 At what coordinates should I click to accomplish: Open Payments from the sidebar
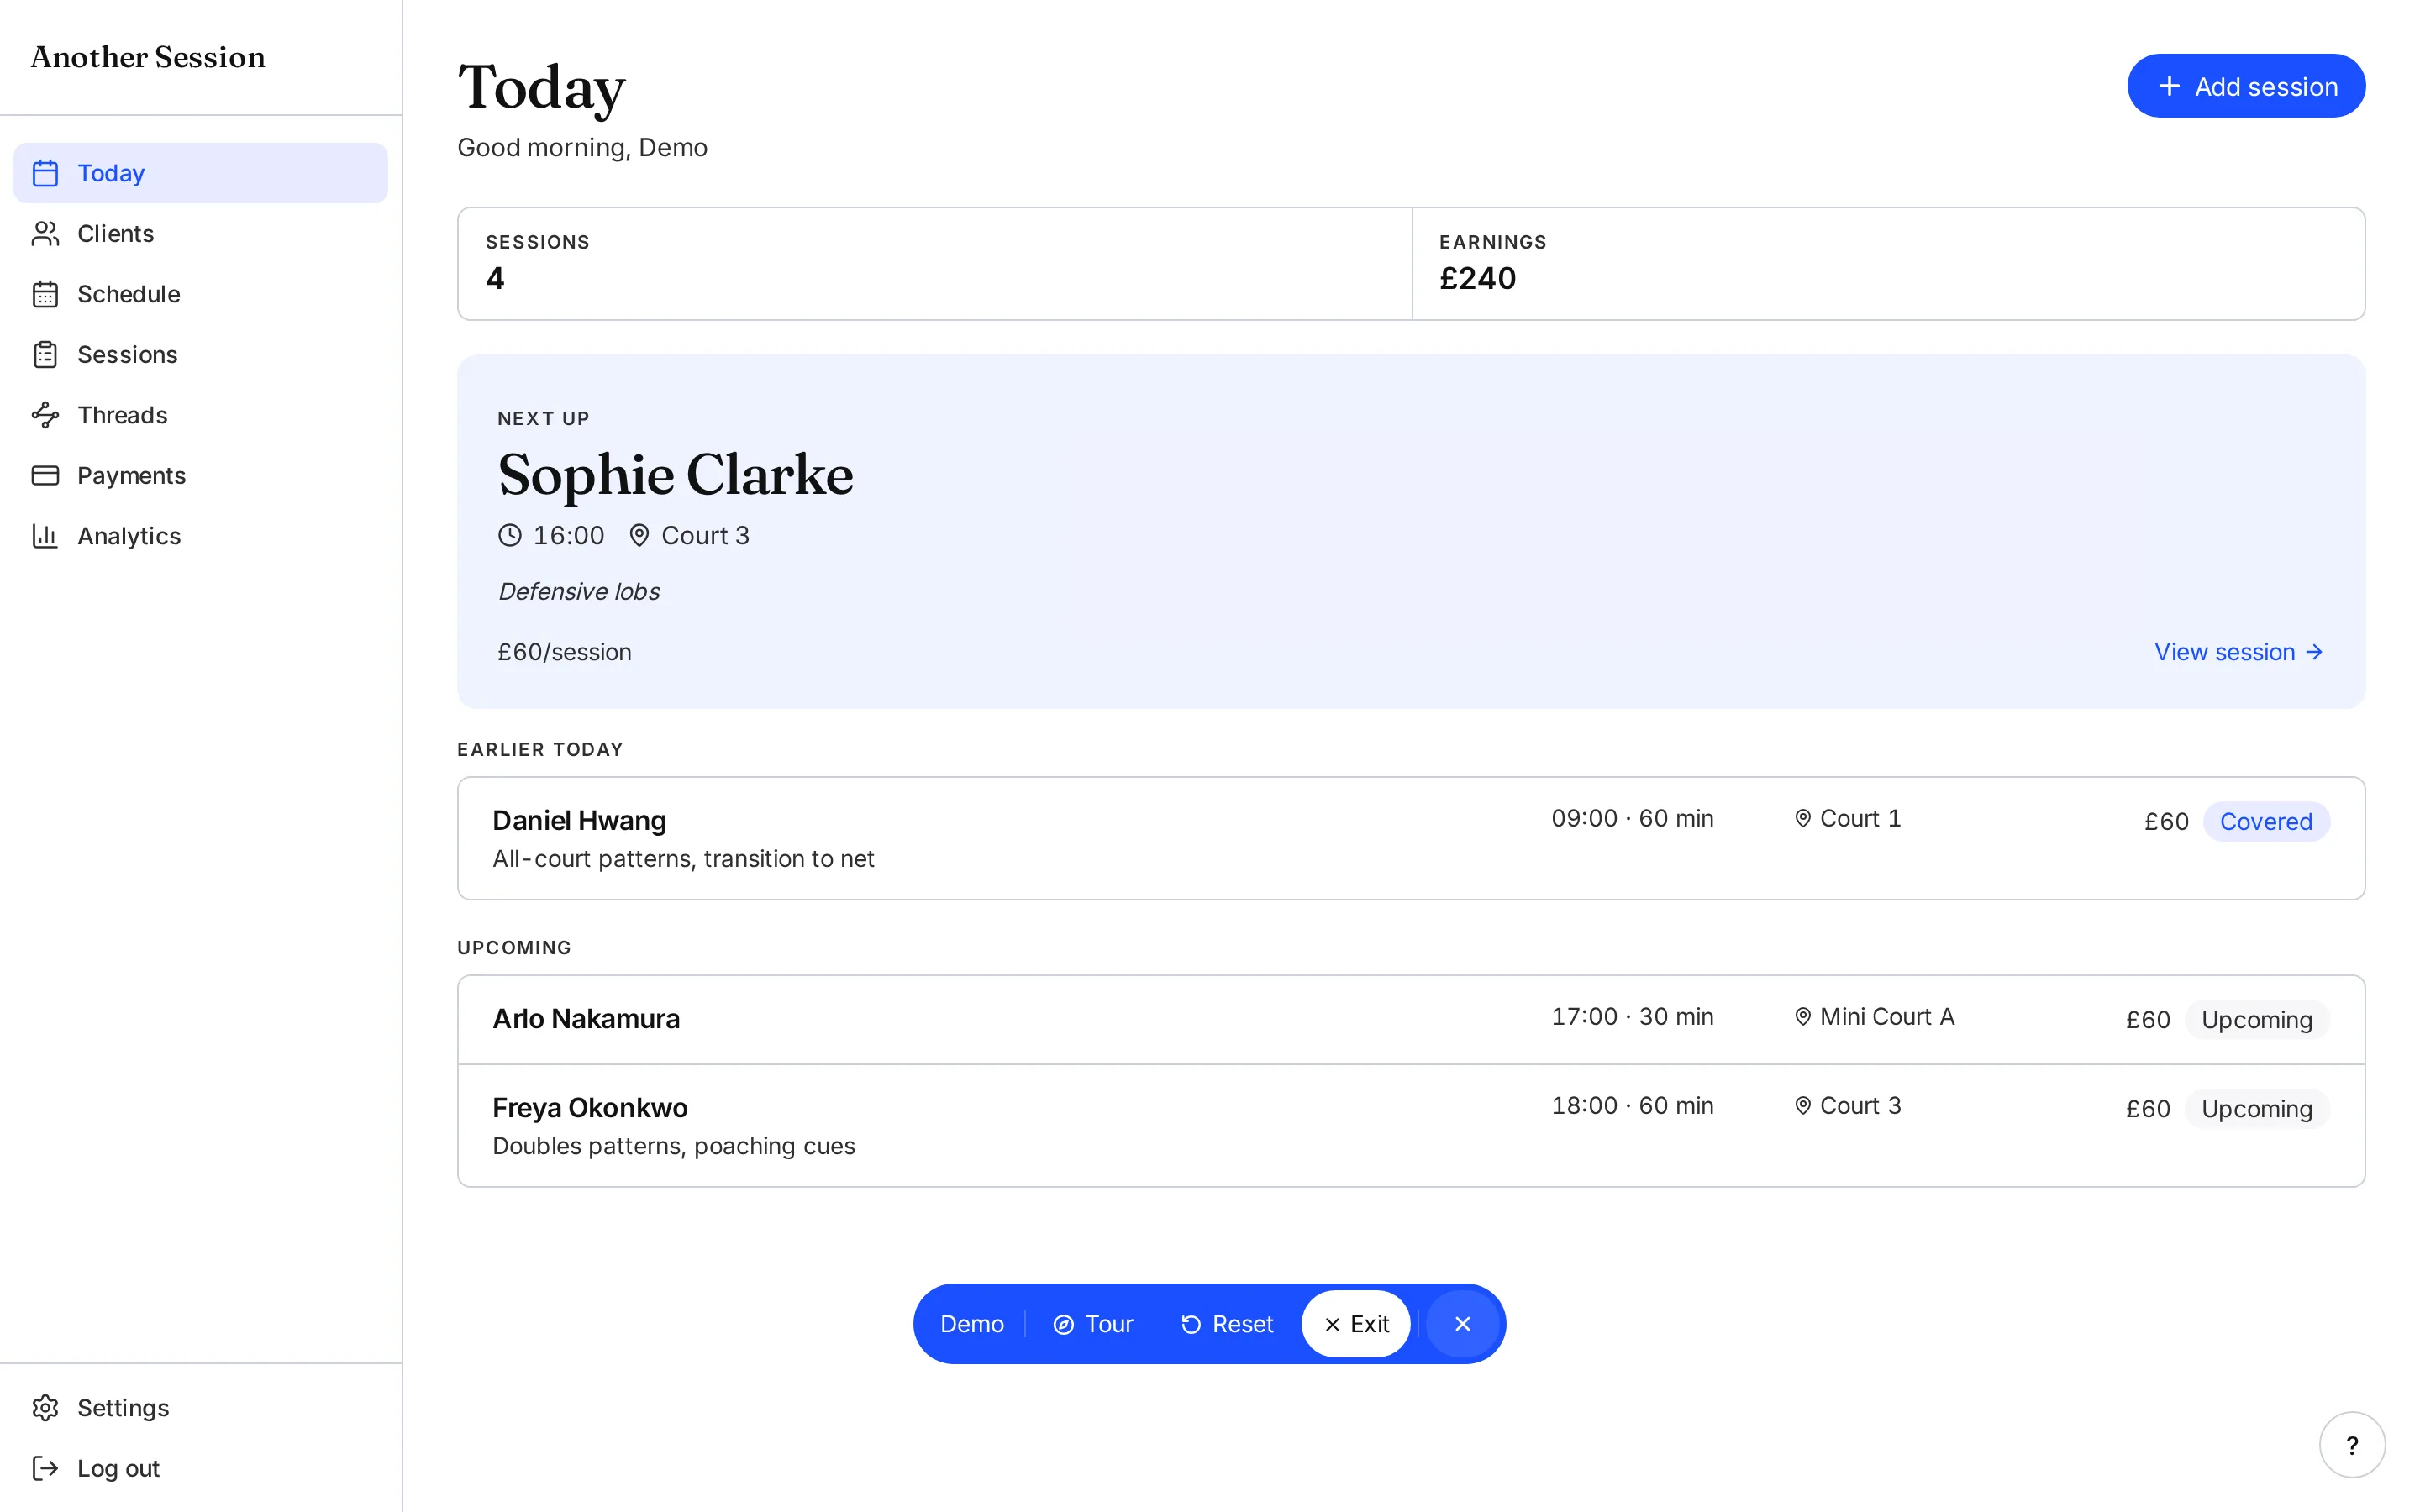(200, 475)
